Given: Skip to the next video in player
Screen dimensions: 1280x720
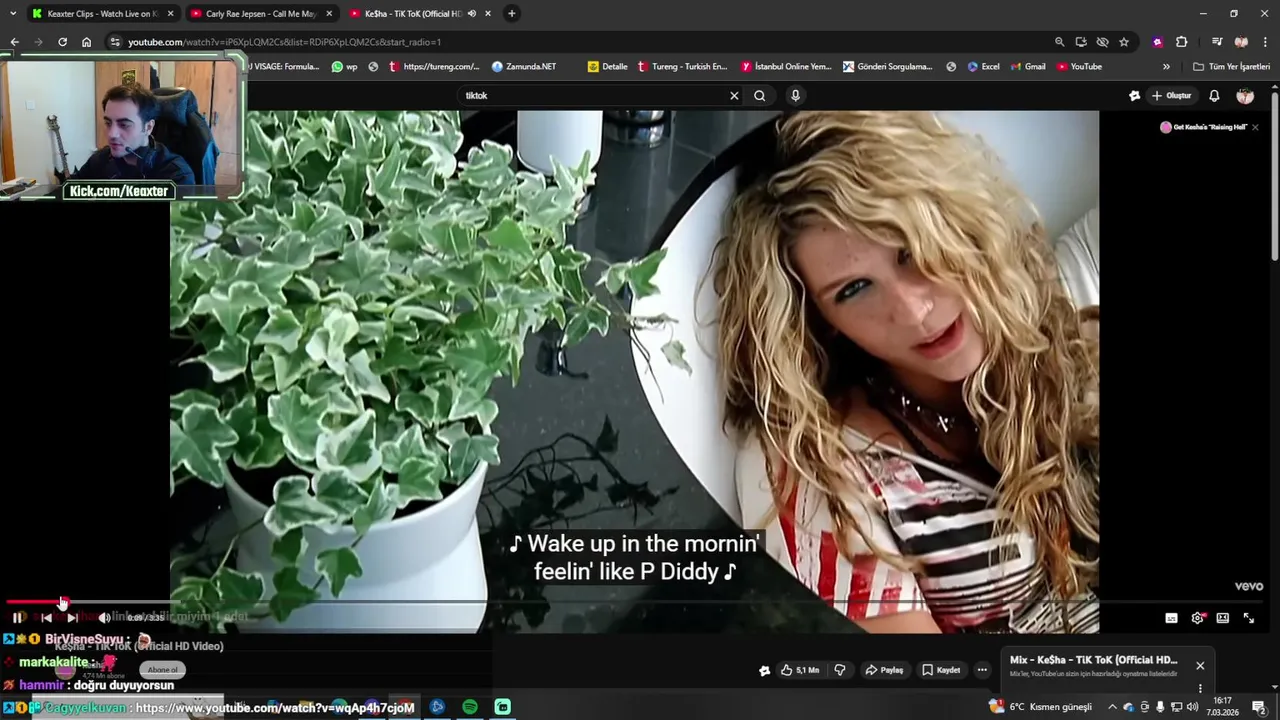Looking at the screenshot, I should tap(72, 618).
